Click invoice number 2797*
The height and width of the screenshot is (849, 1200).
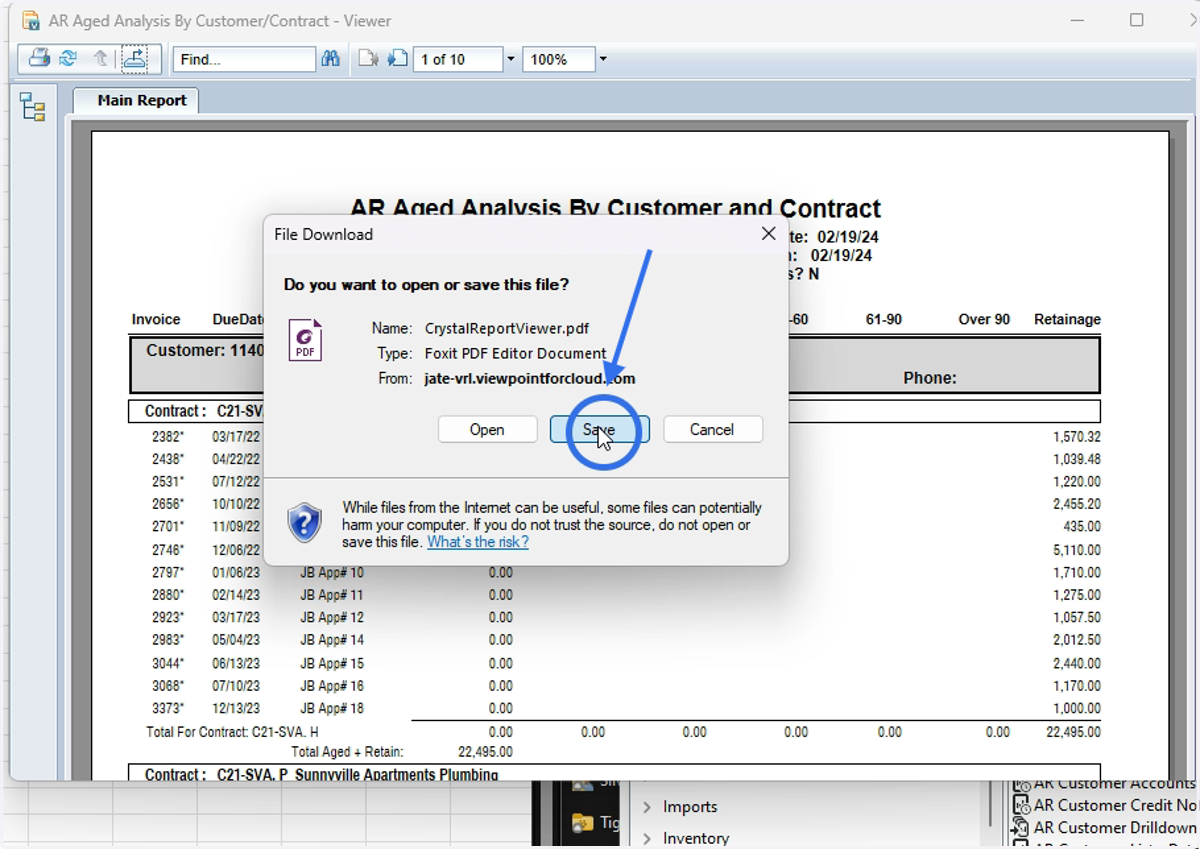(x=168, y=572)
